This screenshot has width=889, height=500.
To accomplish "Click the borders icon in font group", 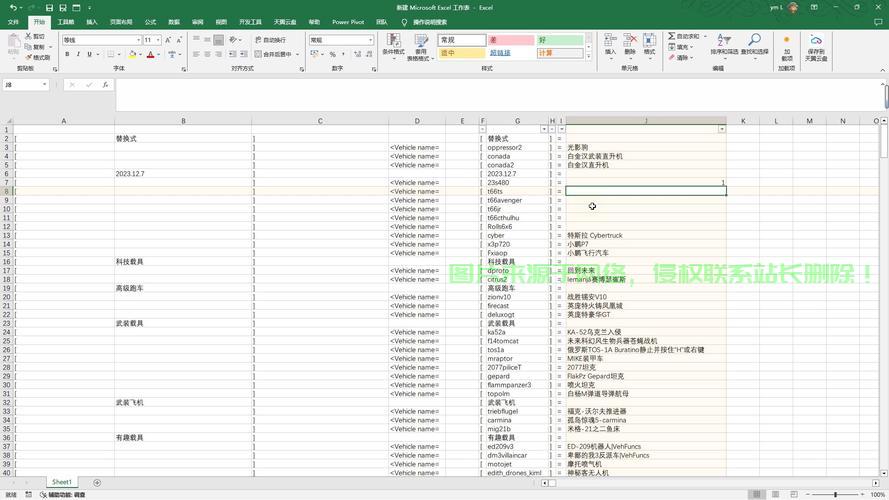I will coord(111,54).
